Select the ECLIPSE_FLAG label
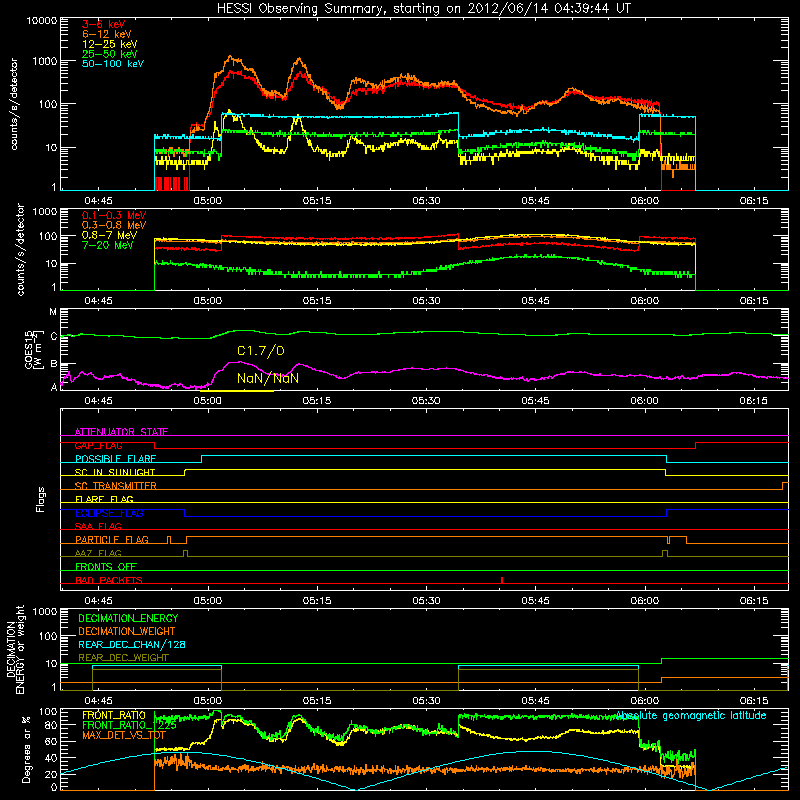 (109, 513)
